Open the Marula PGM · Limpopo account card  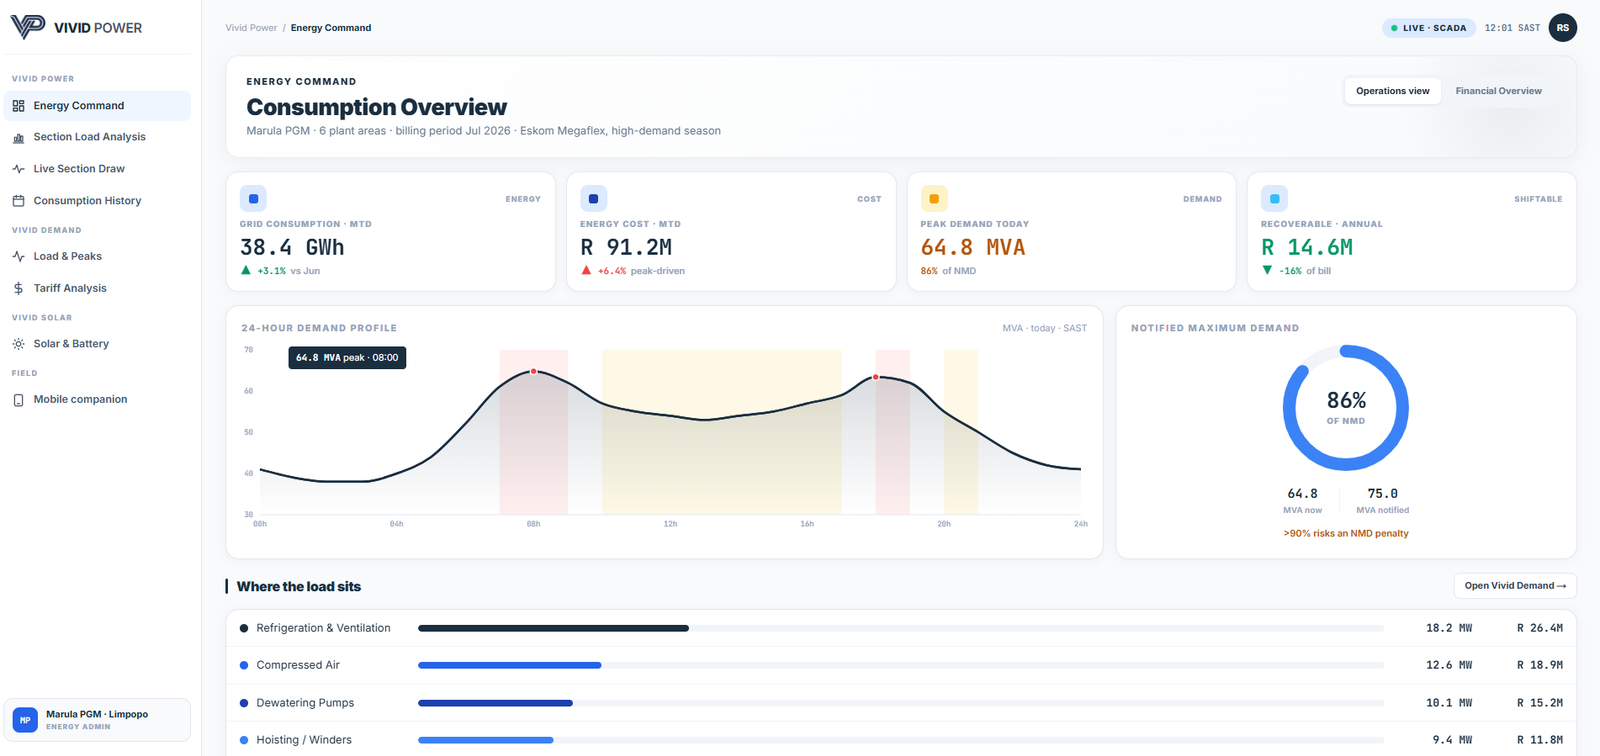click(97, 720)
